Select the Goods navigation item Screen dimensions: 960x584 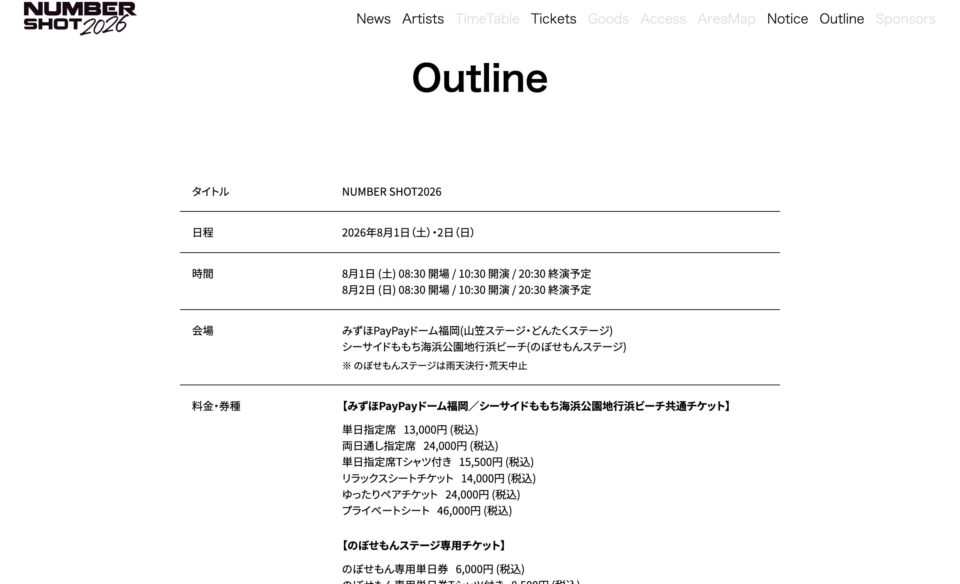pyautogui.click(x=610, y=19)
